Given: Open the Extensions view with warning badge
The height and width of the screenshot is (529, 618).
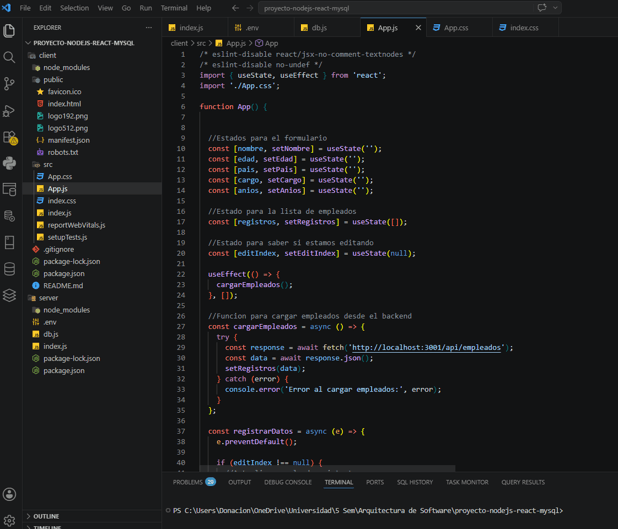Looking at the screenshot, I should [10, 138].
